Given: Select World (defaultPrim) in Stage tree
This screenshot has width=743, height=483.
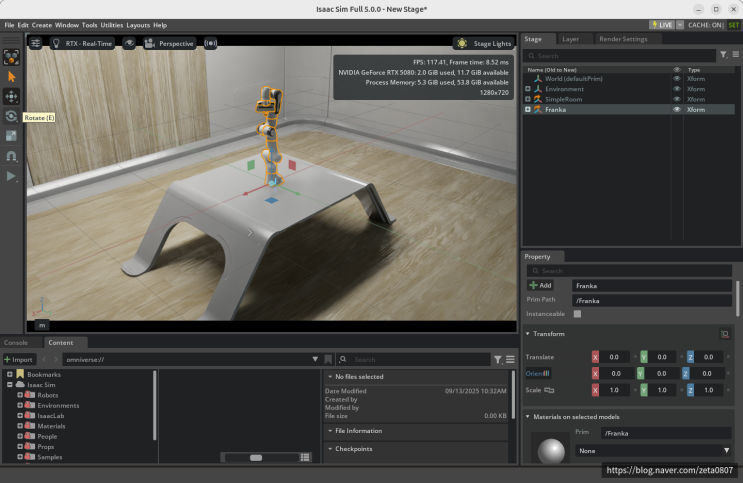Looking at the screenshot, I should (x=573, y=79).
